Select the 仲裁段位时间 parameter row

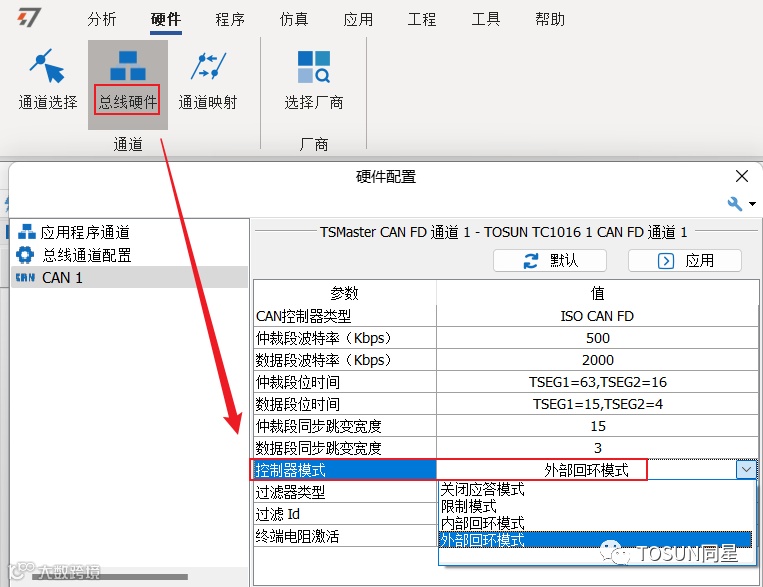345,382
